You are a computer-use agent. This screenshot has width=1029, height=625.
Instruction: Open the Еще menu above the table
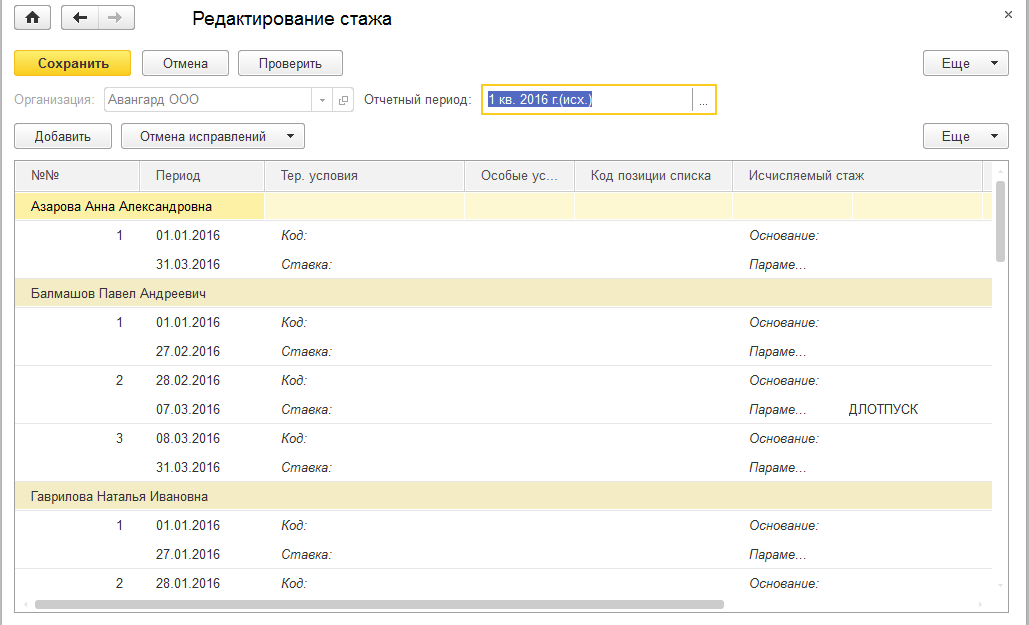(965, 136)
